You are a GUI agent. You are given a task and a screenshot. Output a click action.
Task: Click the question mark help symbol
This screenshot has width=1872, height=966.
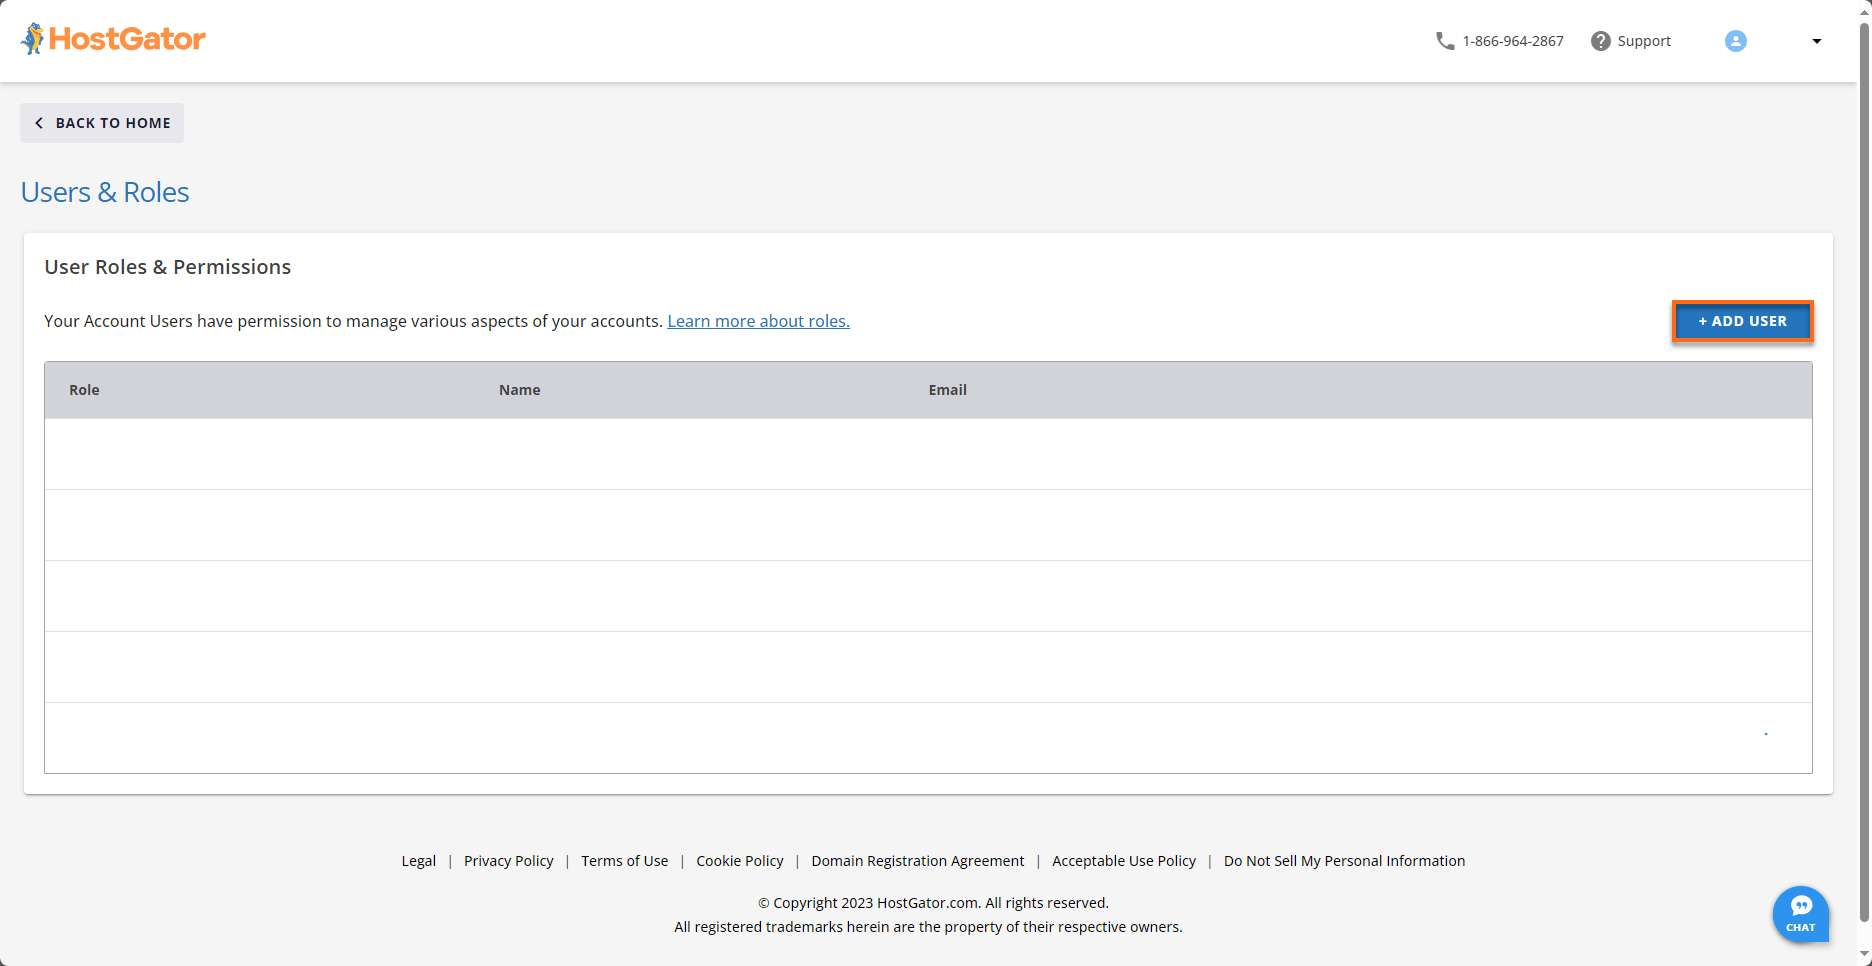[1601, 41]
